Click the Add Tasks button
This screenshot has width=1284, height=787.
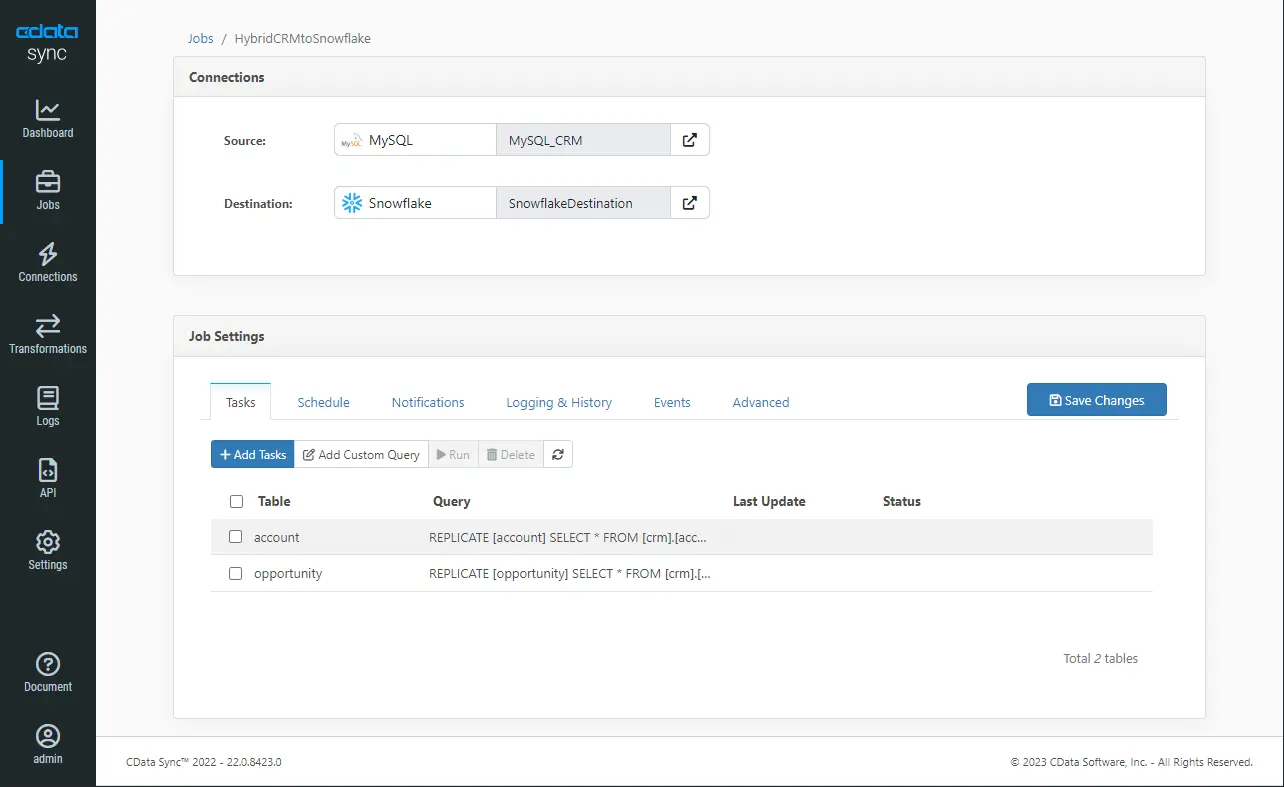pyautogui.click(x=253, y=455)
